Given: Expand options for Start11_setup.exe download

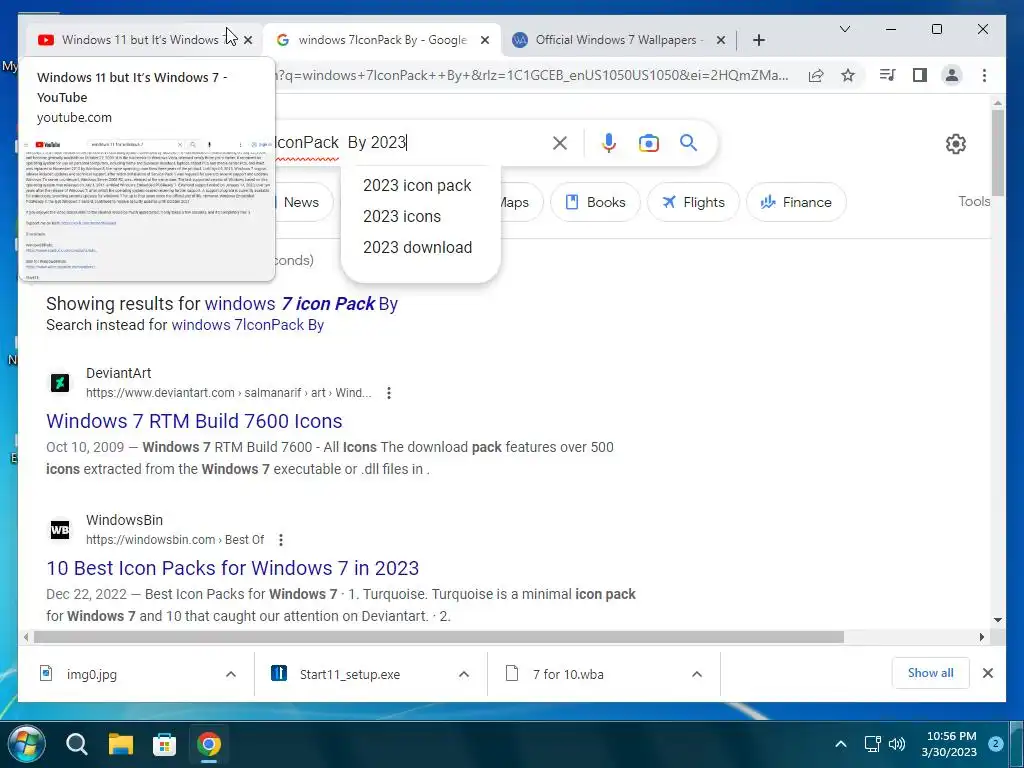Looking at the screenshot, I should (x=464, y=674).
